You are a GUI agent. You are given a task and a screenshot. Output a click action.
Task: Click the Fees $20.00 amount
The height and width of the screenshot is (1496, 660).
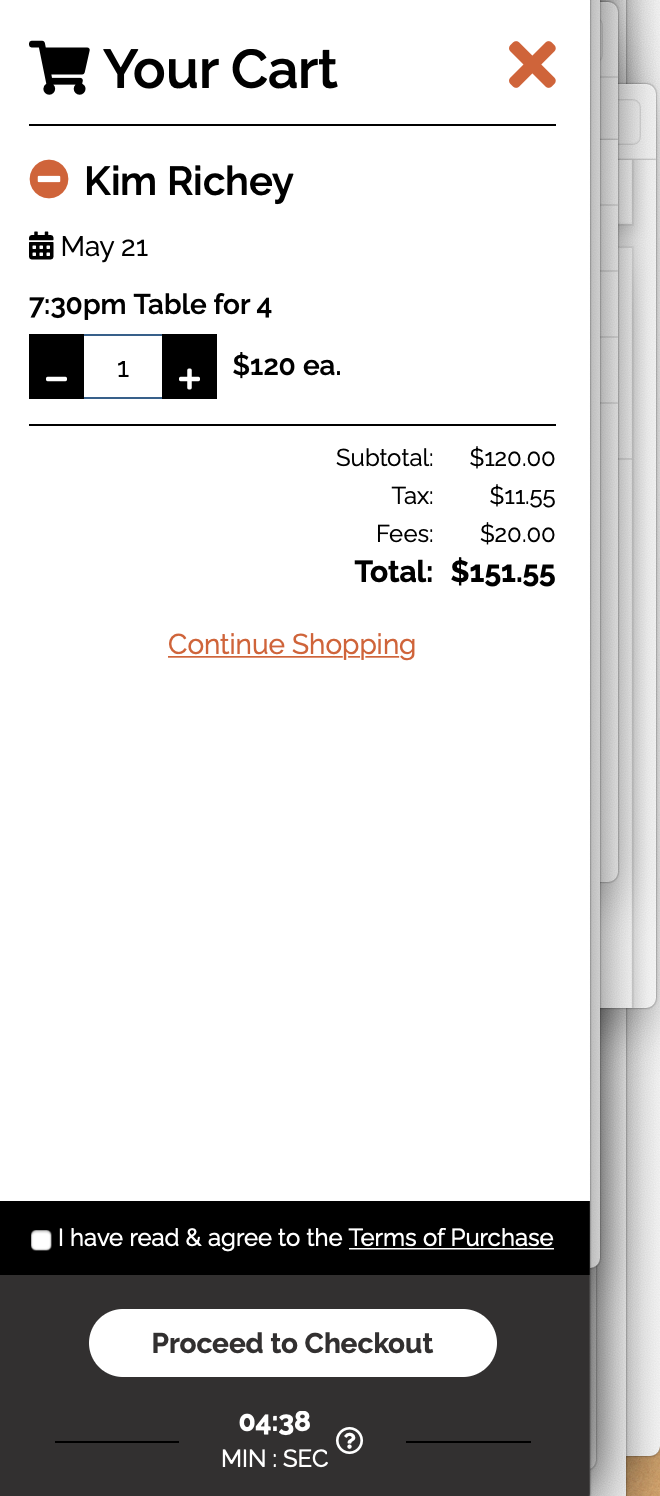(x=517, y=534)
